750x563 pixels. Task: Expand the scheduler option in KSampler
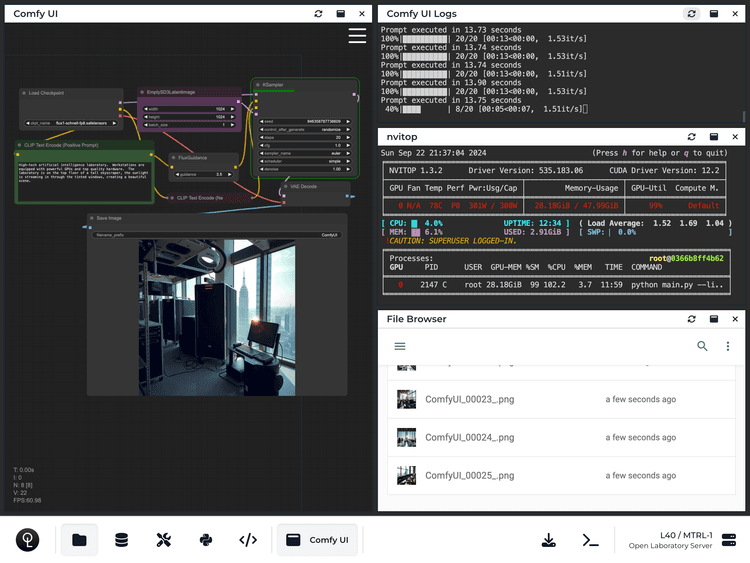click(x=303, y=160)
